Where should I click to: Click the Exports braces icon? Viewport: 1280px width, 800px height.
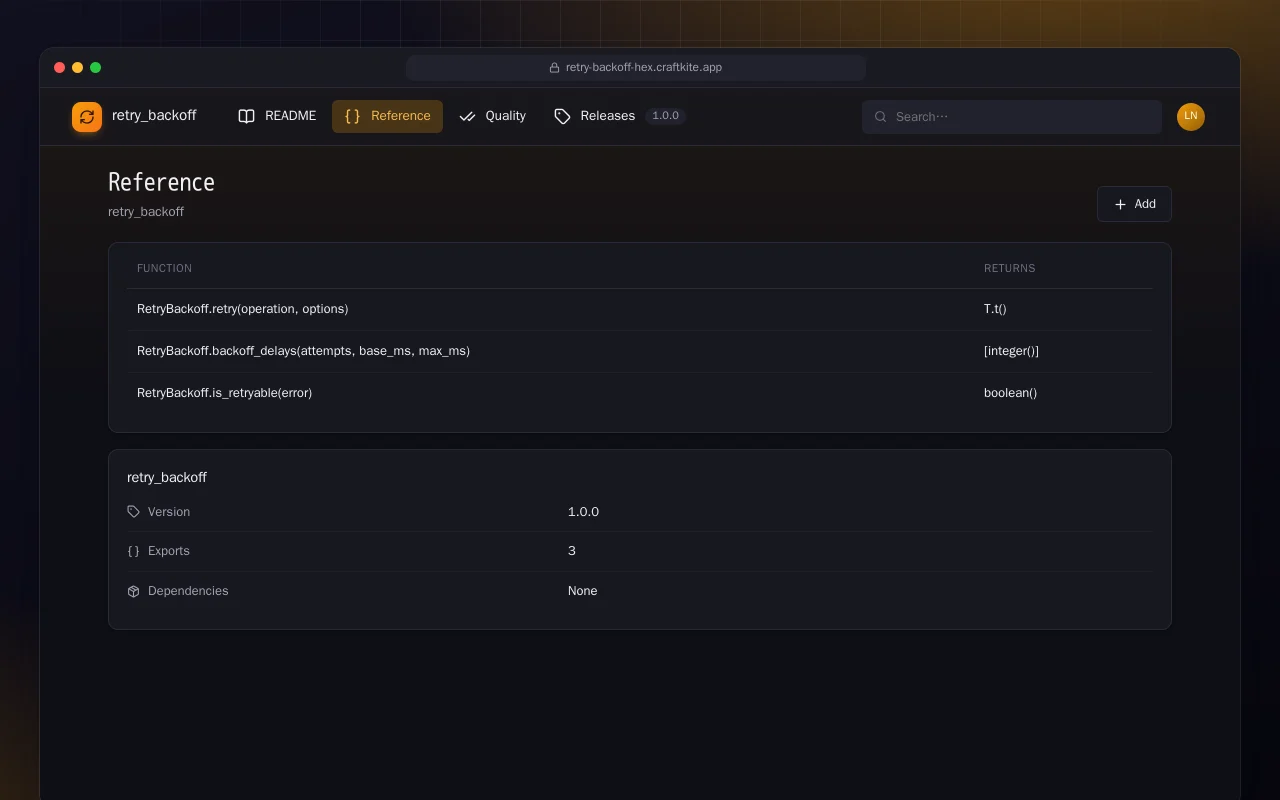[x=134, y=551]
